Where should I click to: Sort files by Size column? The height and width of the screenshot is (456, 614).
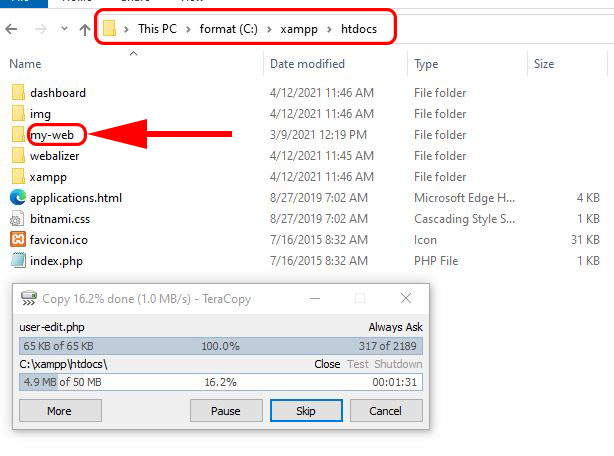(544, 64)
